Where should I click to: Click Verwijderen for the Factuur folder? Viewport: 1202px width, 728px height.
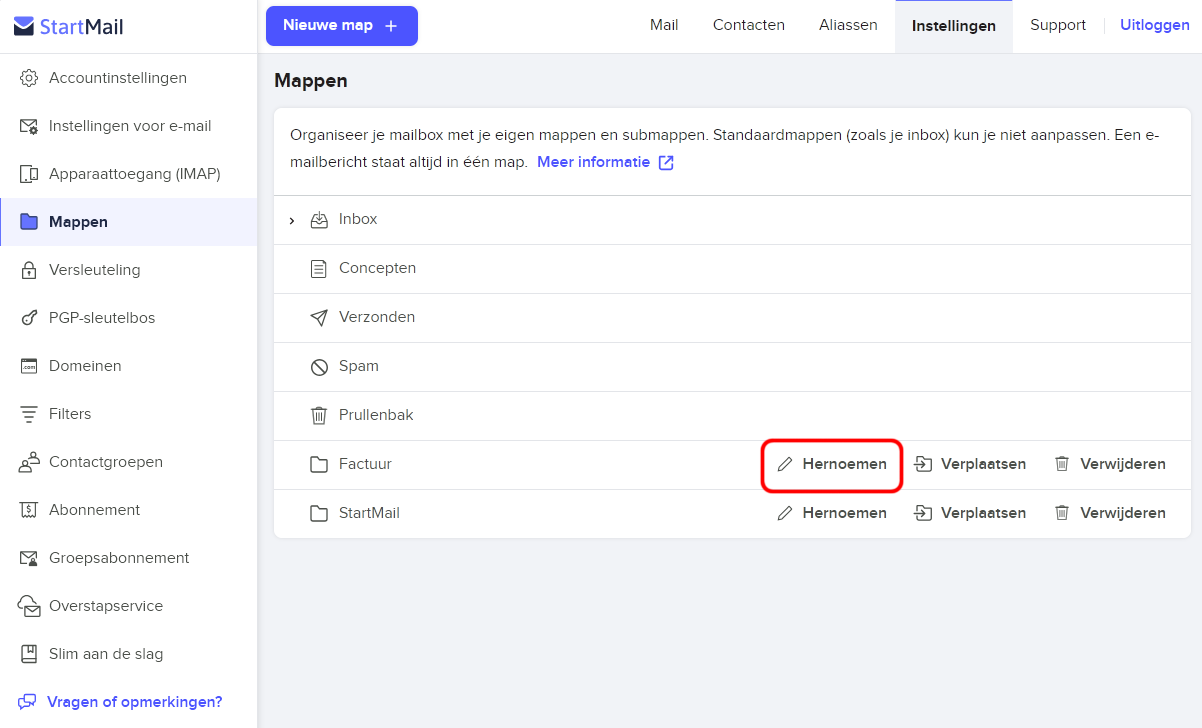[1110, 464]
